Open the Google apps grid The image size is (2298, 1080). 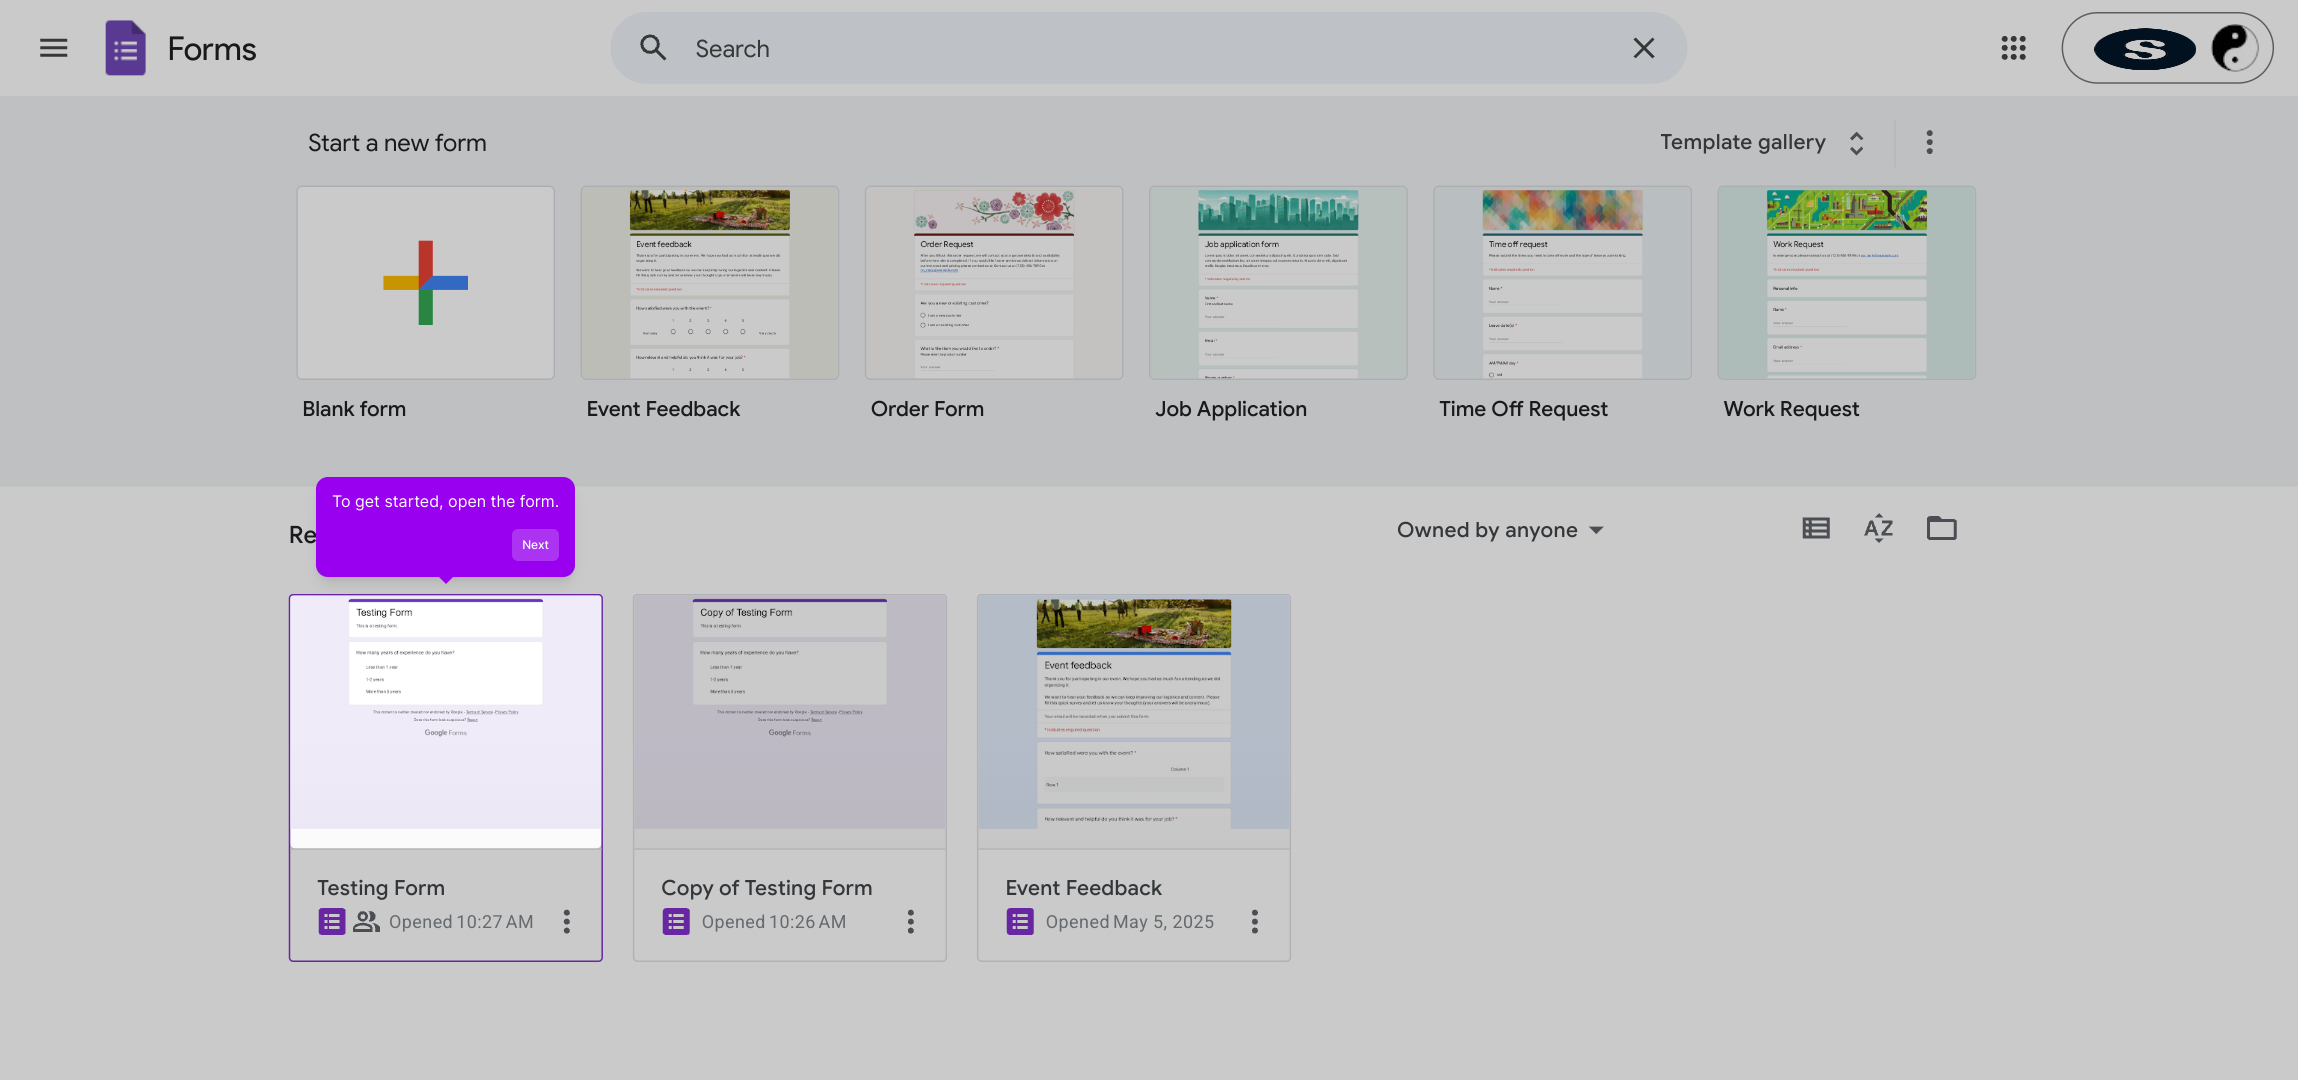click(x=2013, y=48)
